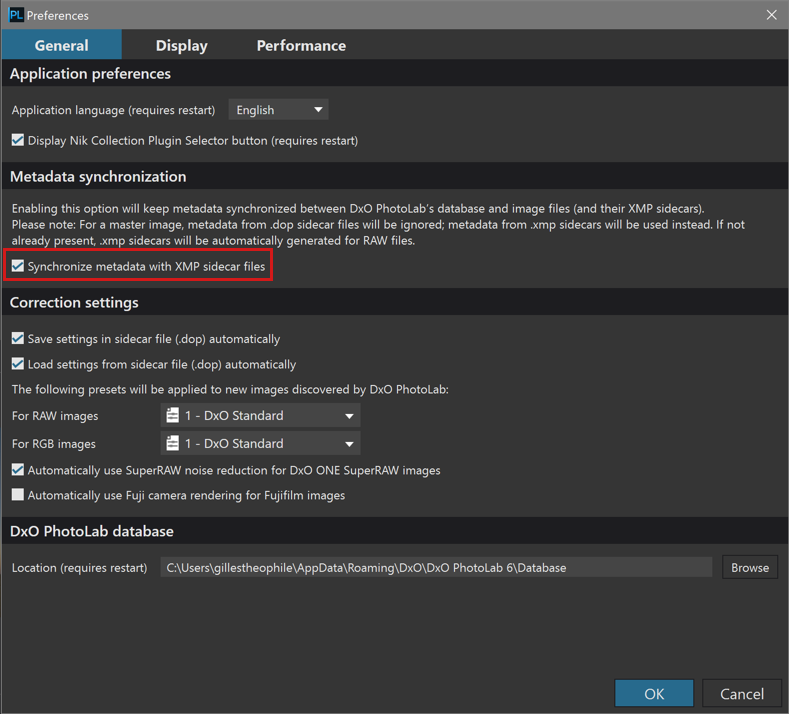This screenshot has height=714, width=789.
Task: Switch to the Display tab
Action: click(x=182, y=45)
